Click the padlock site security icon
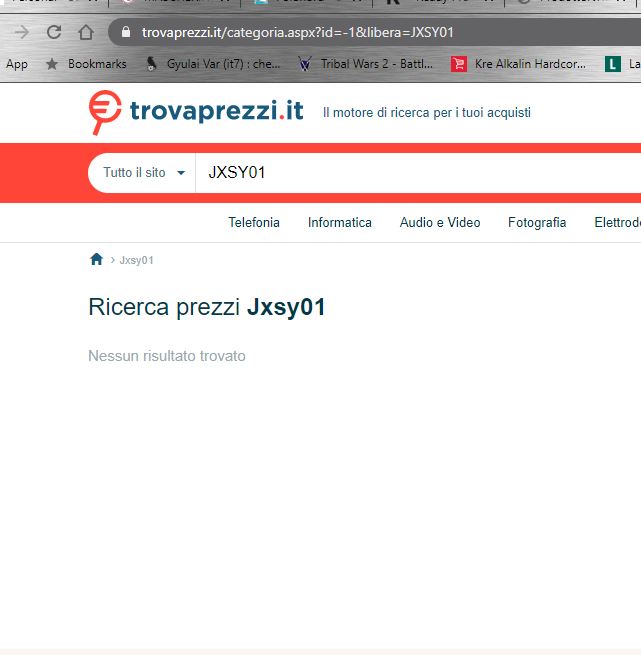 (126, 32)
